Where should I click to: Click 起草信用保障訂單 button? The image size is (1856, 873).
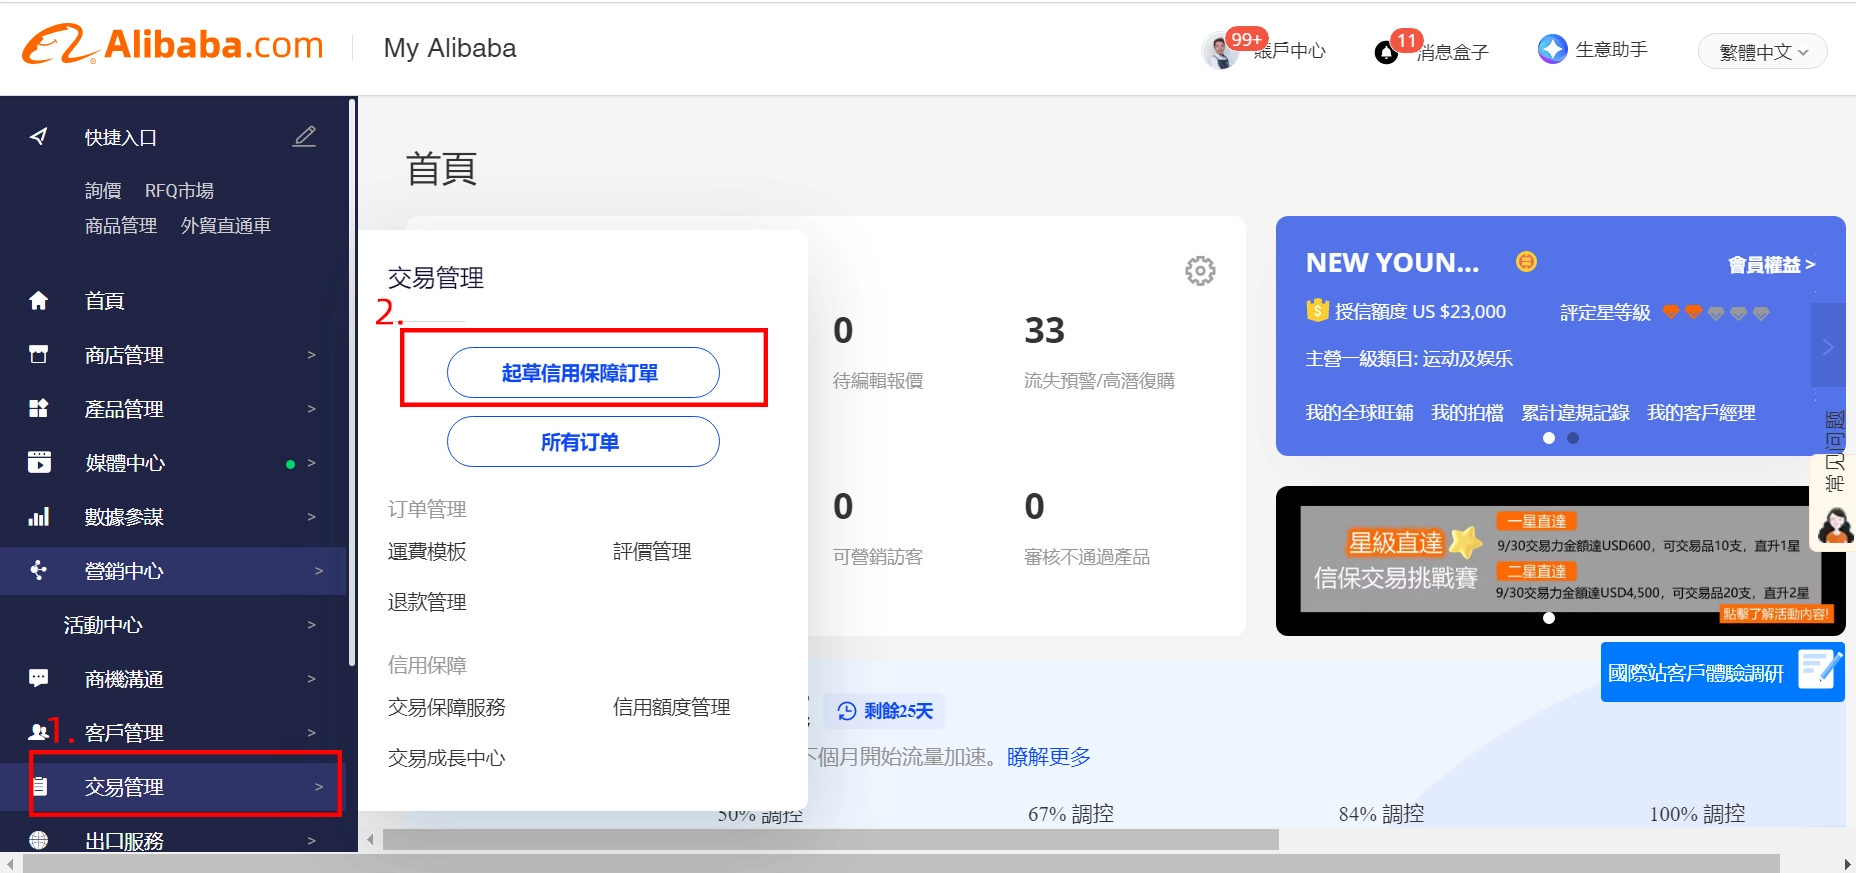pyautogui.click(x=583, y=372)
